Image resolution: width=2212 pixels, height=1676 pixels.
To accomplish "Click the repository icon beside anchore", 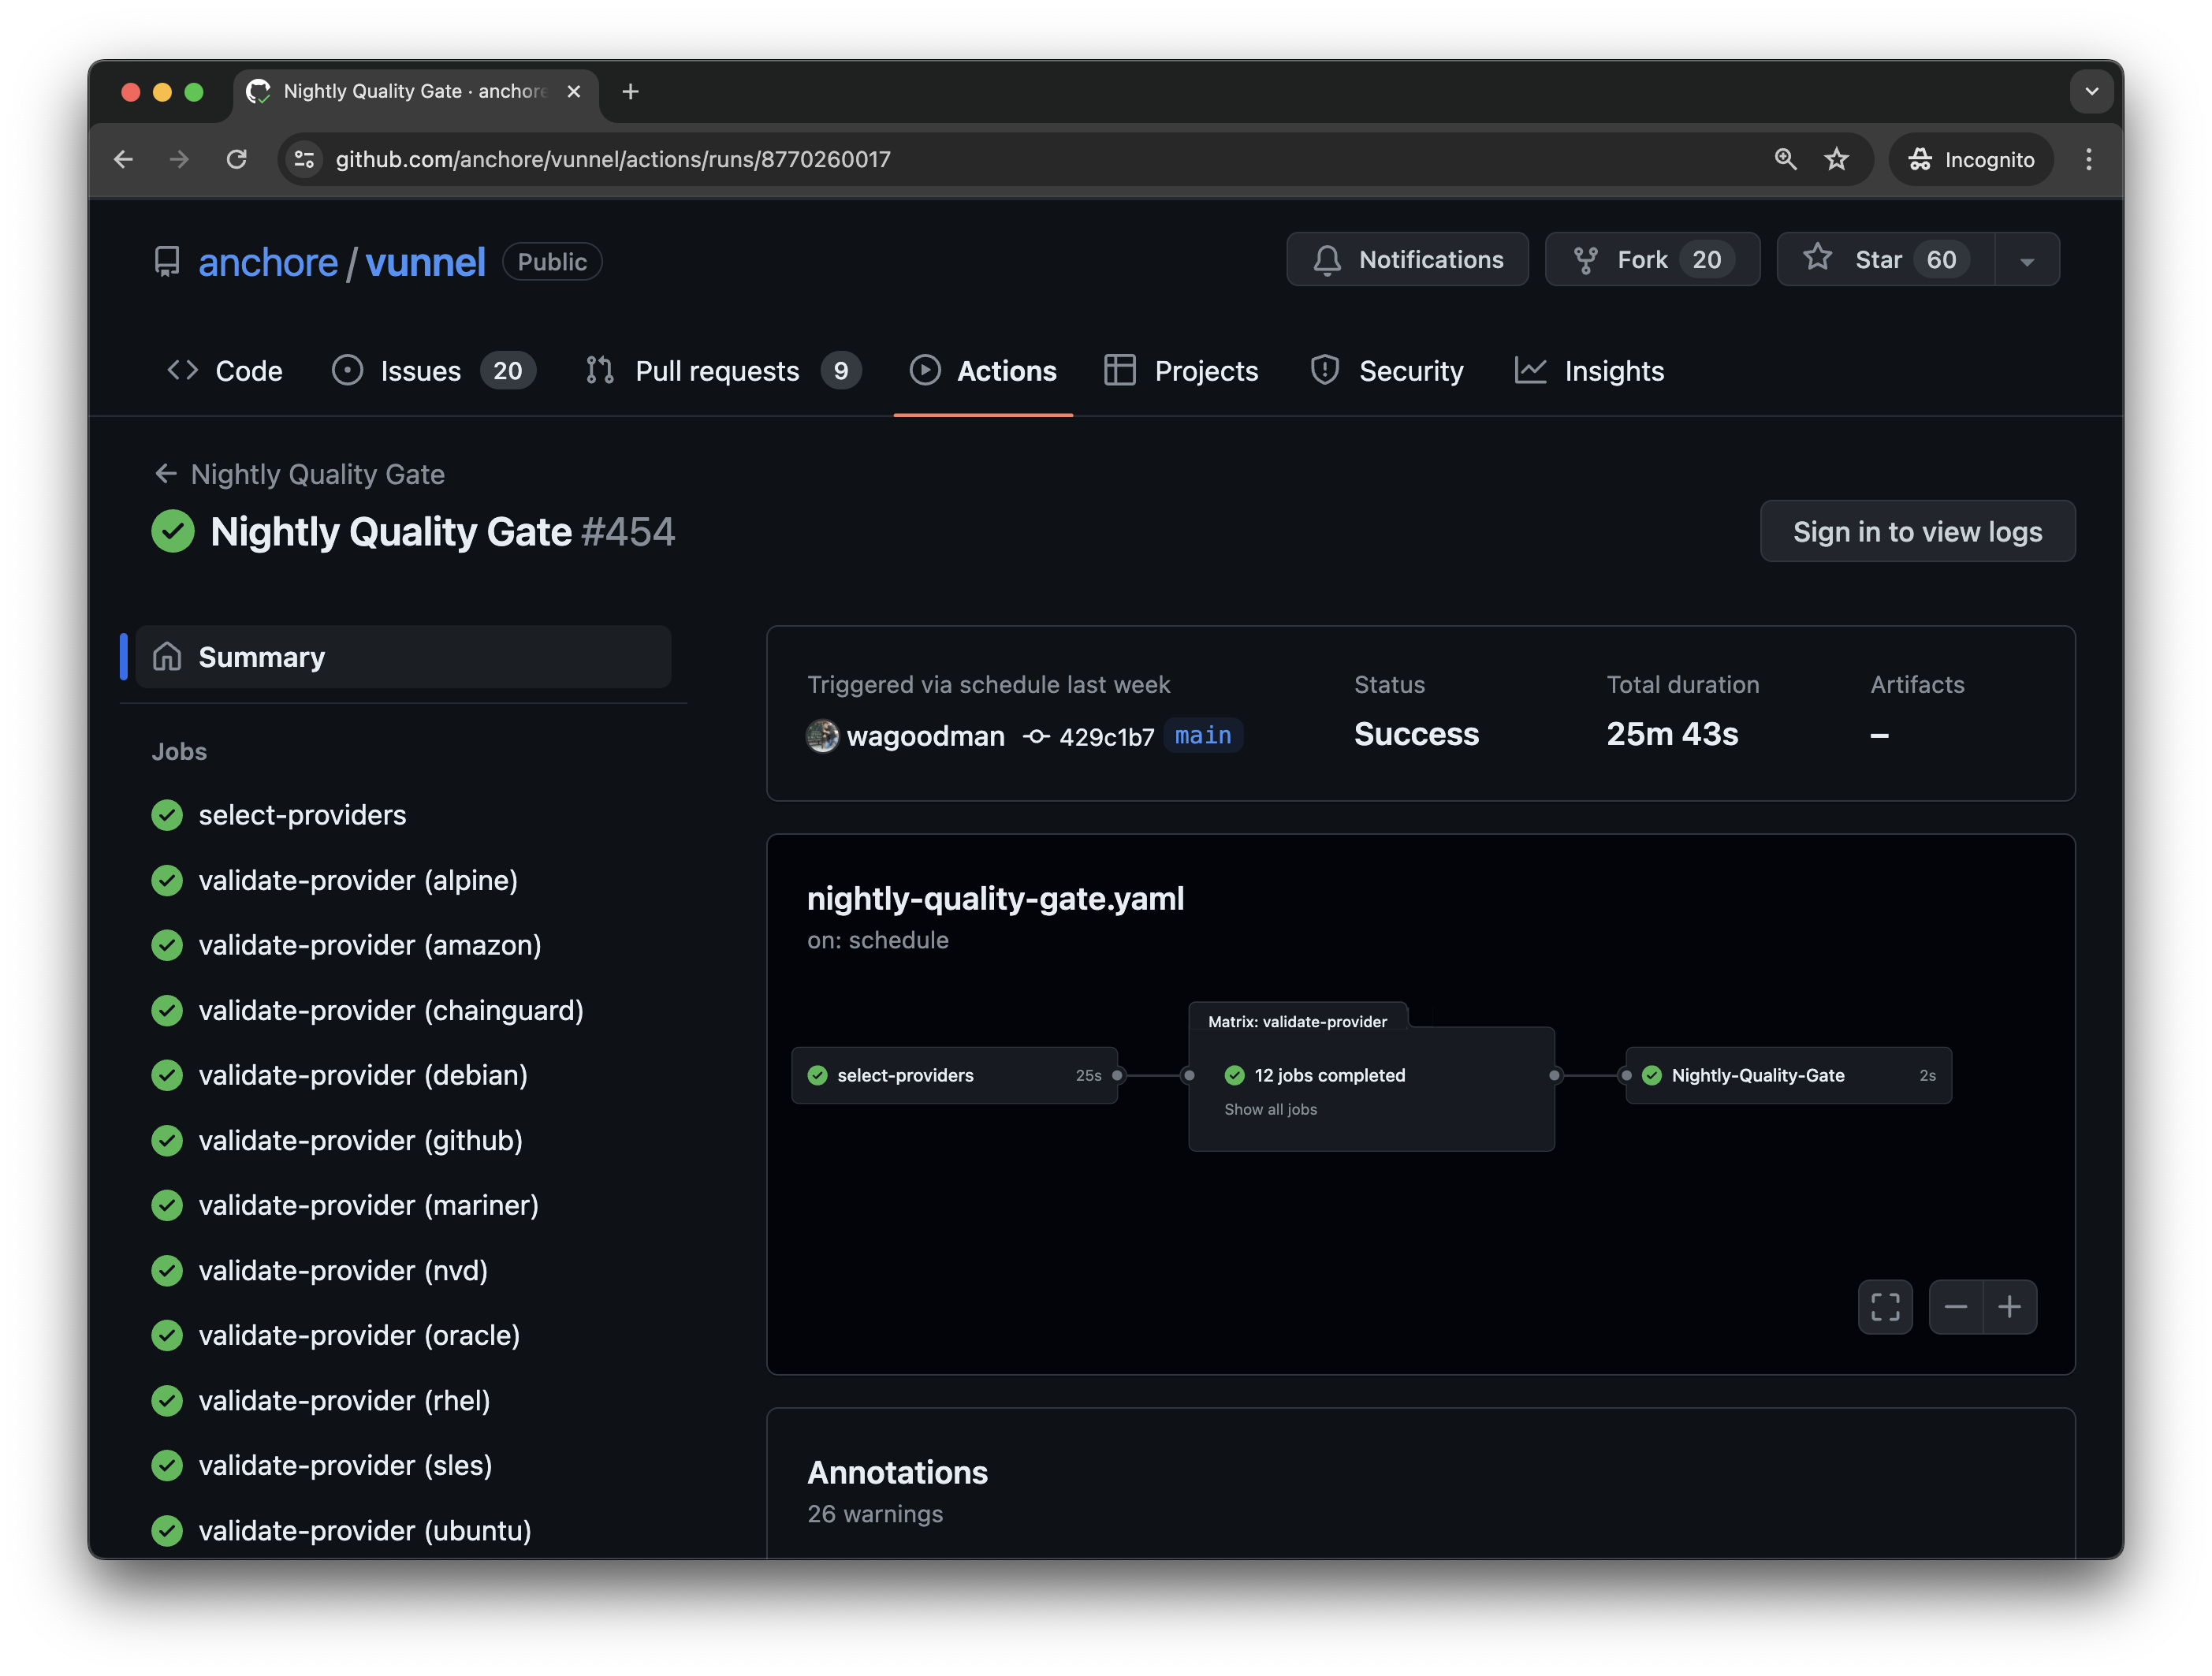I will (167, 262).
